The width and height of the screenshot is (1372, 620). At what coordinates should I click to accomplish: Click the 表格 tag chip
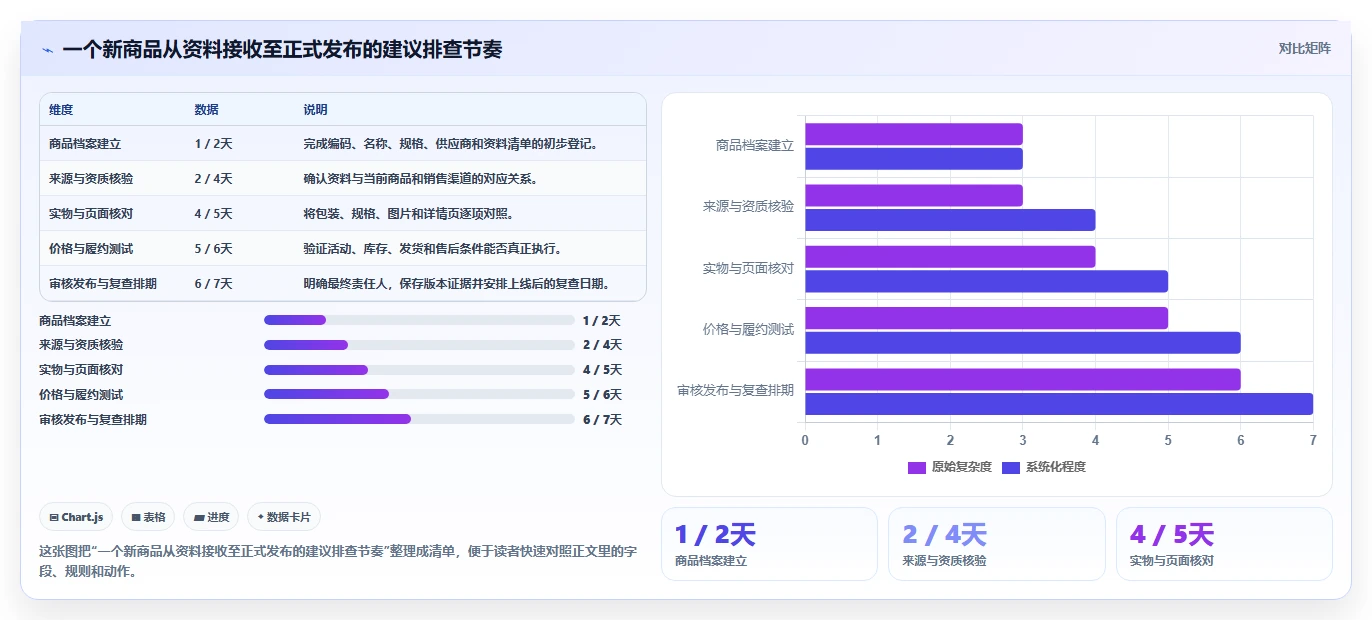[x=148, y=517]
